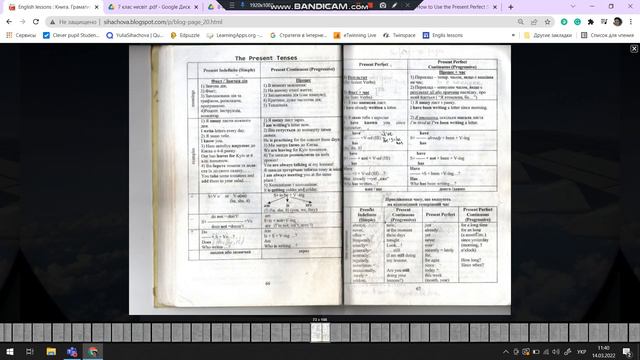The height and width of the screenshot is (360, 640).
Task: Open the Grammarly green extension icon
Action: (x=577, y=22)
